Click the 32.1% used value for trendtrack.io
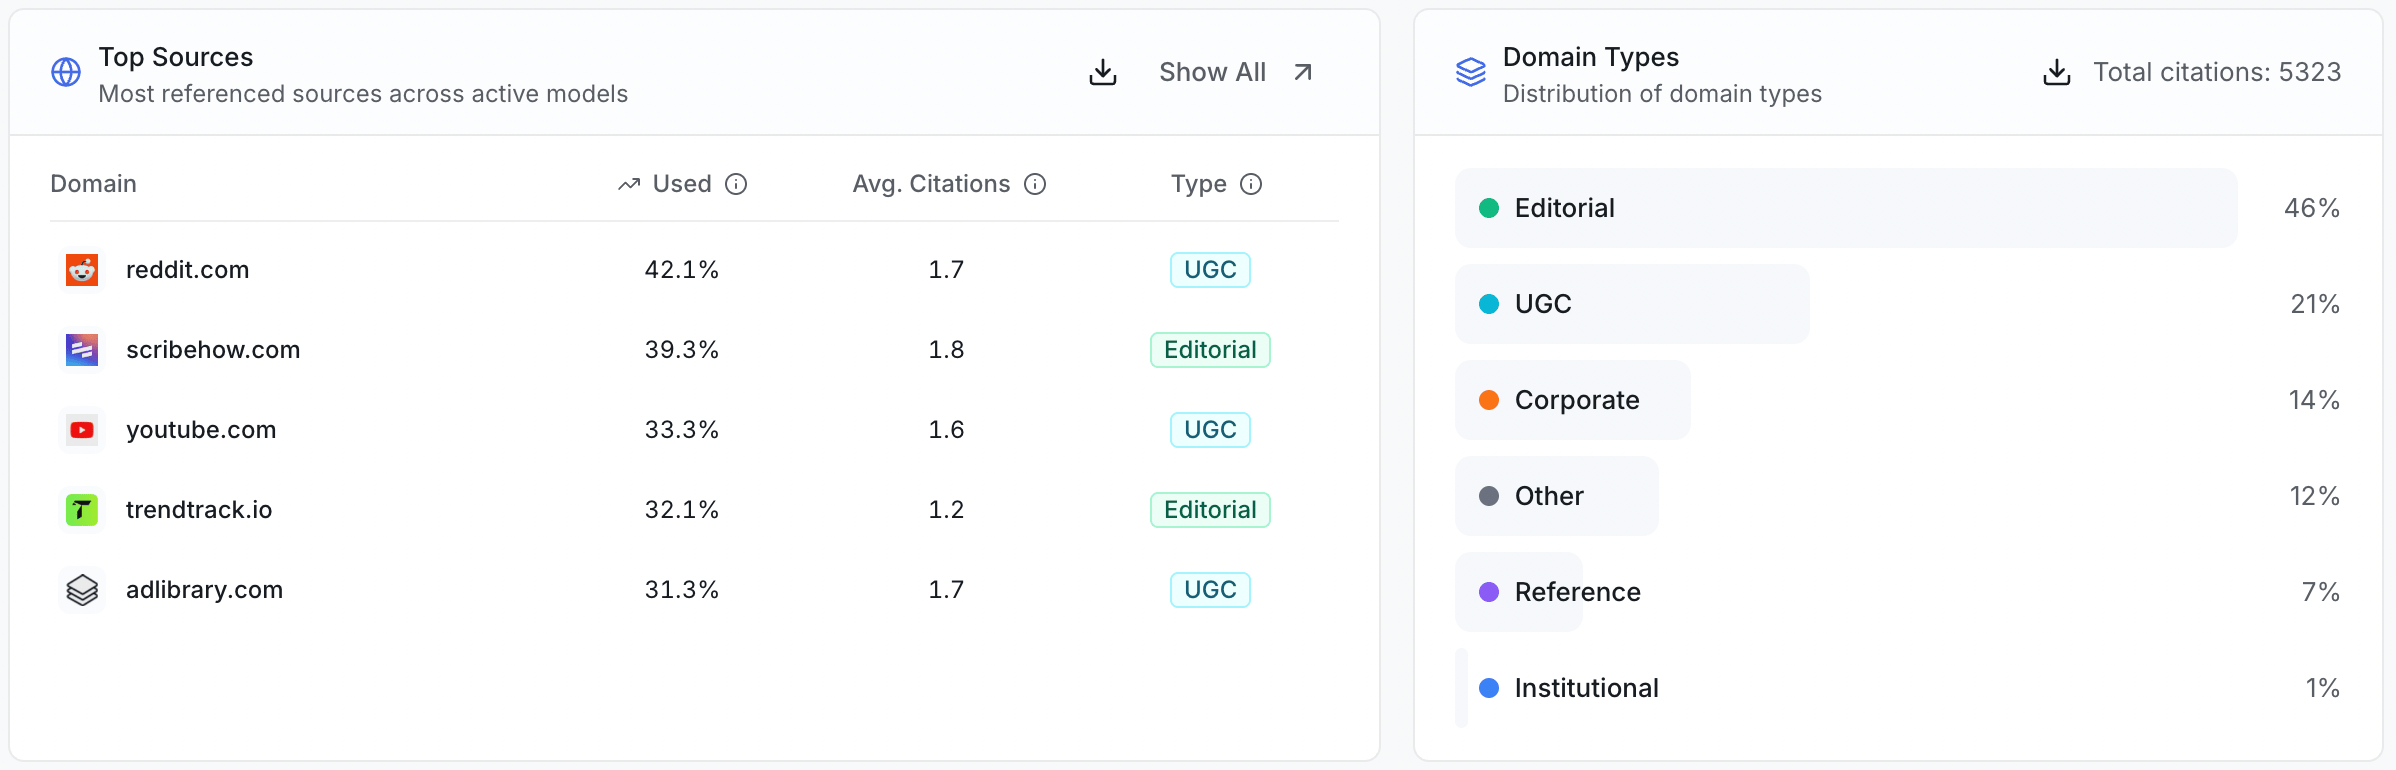The height and width of the screenshot is (770, 2396). (682, 510)
